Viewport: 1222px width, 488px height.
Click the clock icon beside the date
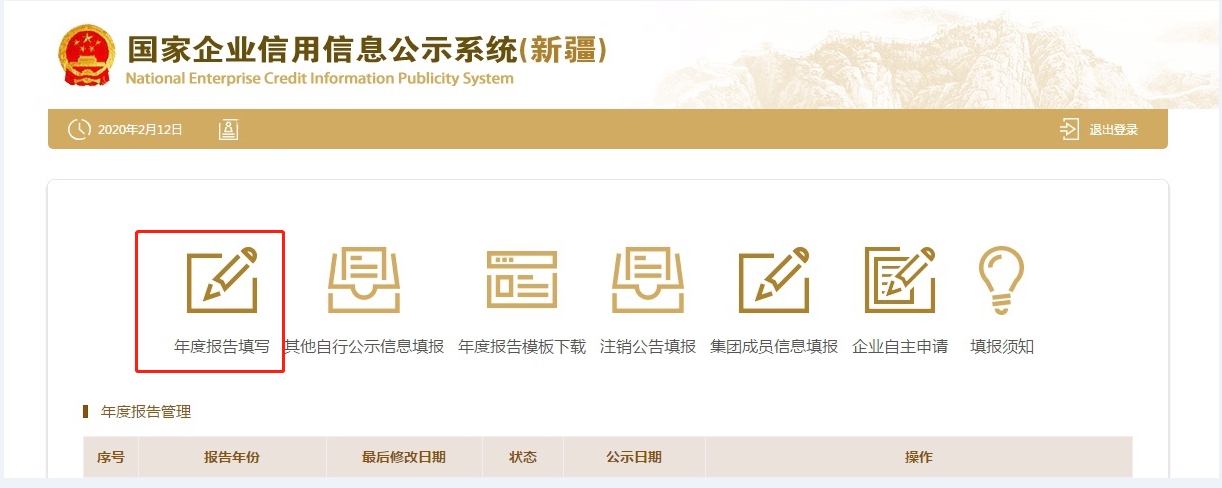(79, 129)
